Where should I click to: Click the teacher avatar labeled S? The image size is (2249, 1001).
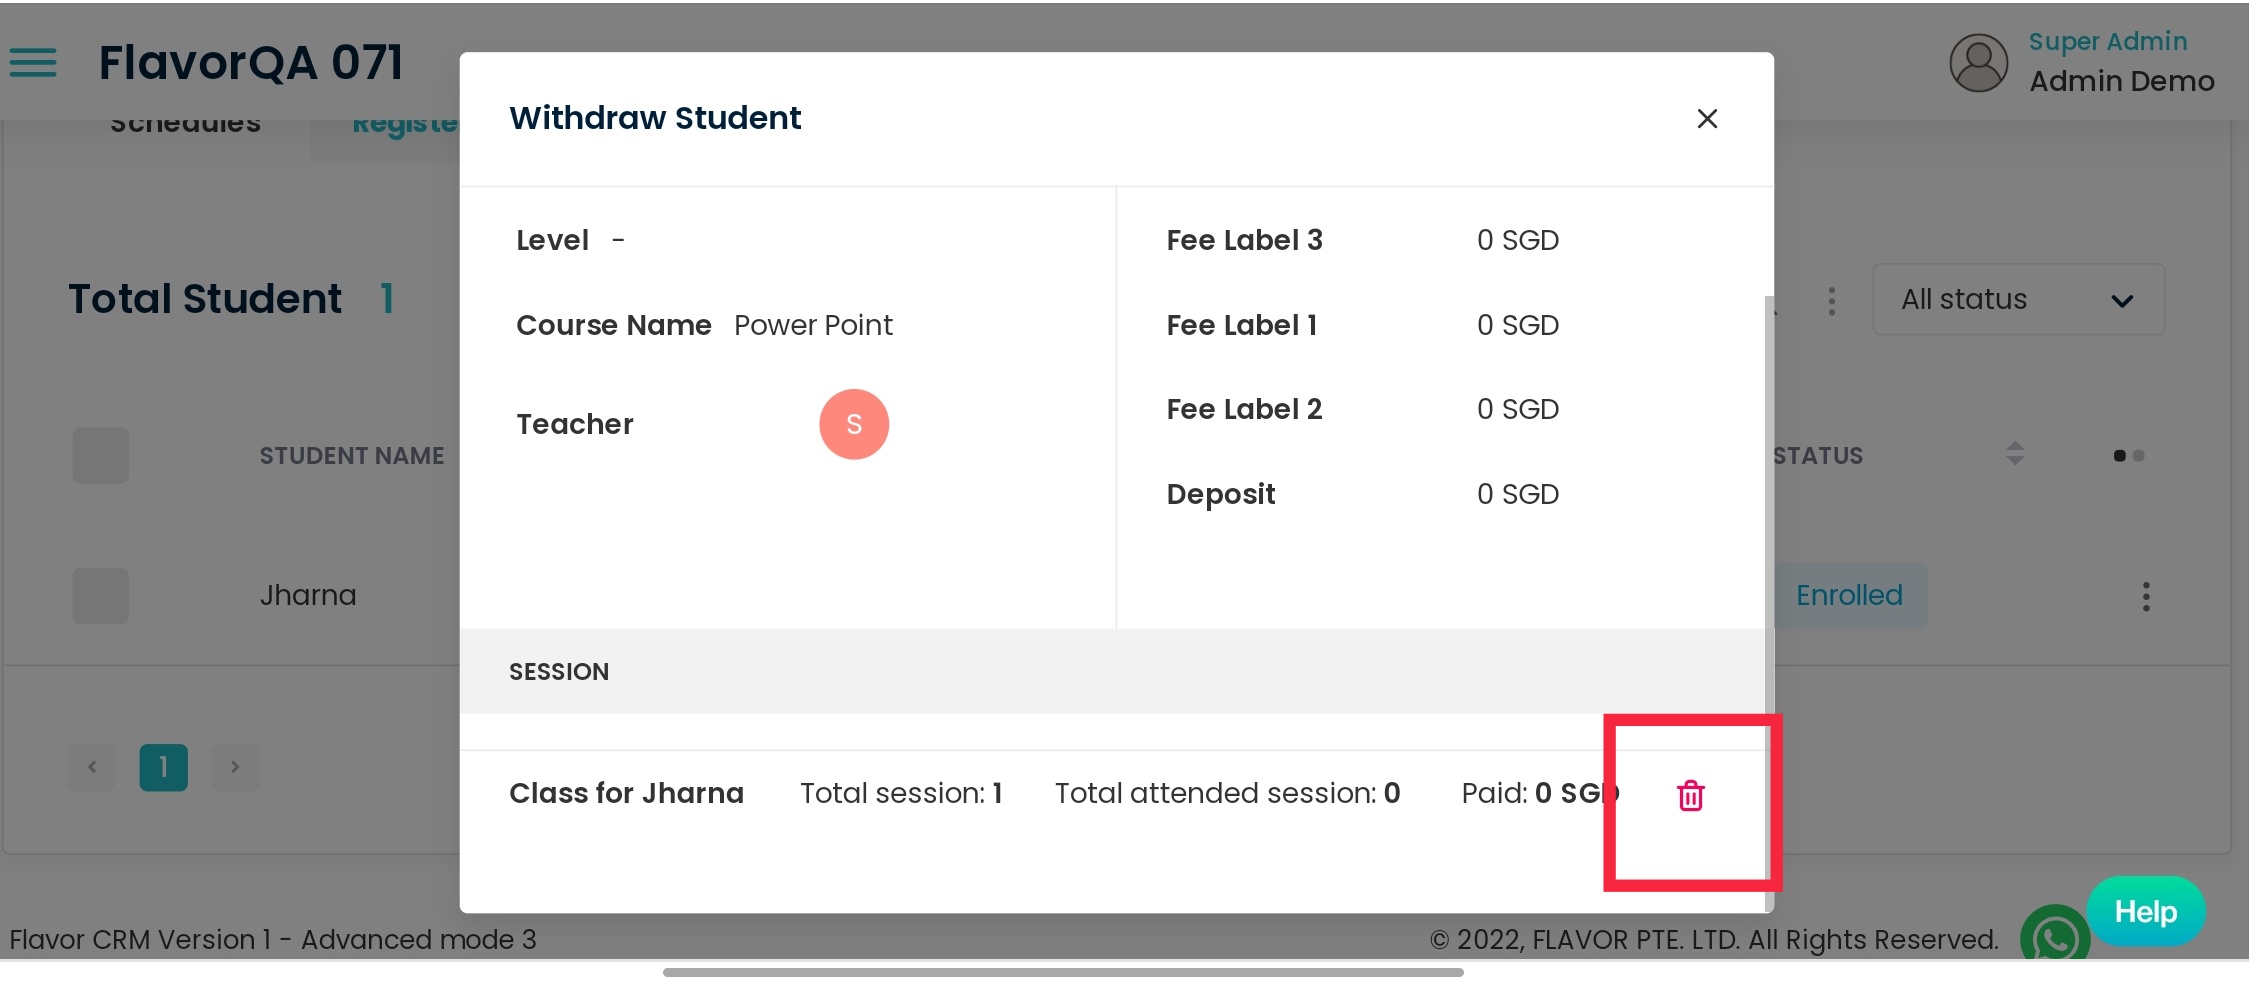pyautogui.click(x=854, y=424)
